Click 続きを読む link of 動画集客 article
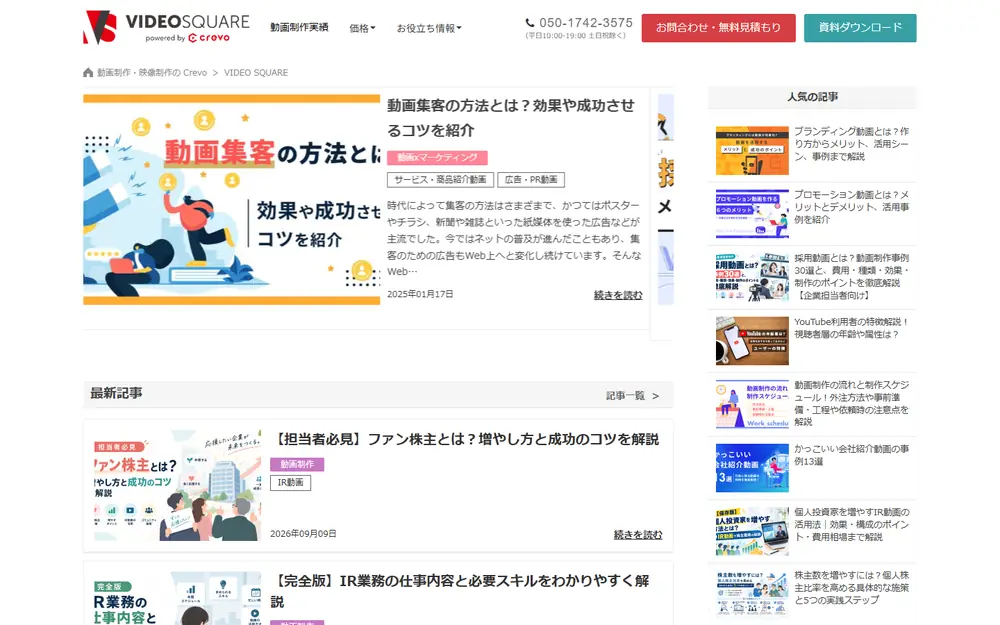Viewport: 1000px width, 625px height. [x=618, y=295]
